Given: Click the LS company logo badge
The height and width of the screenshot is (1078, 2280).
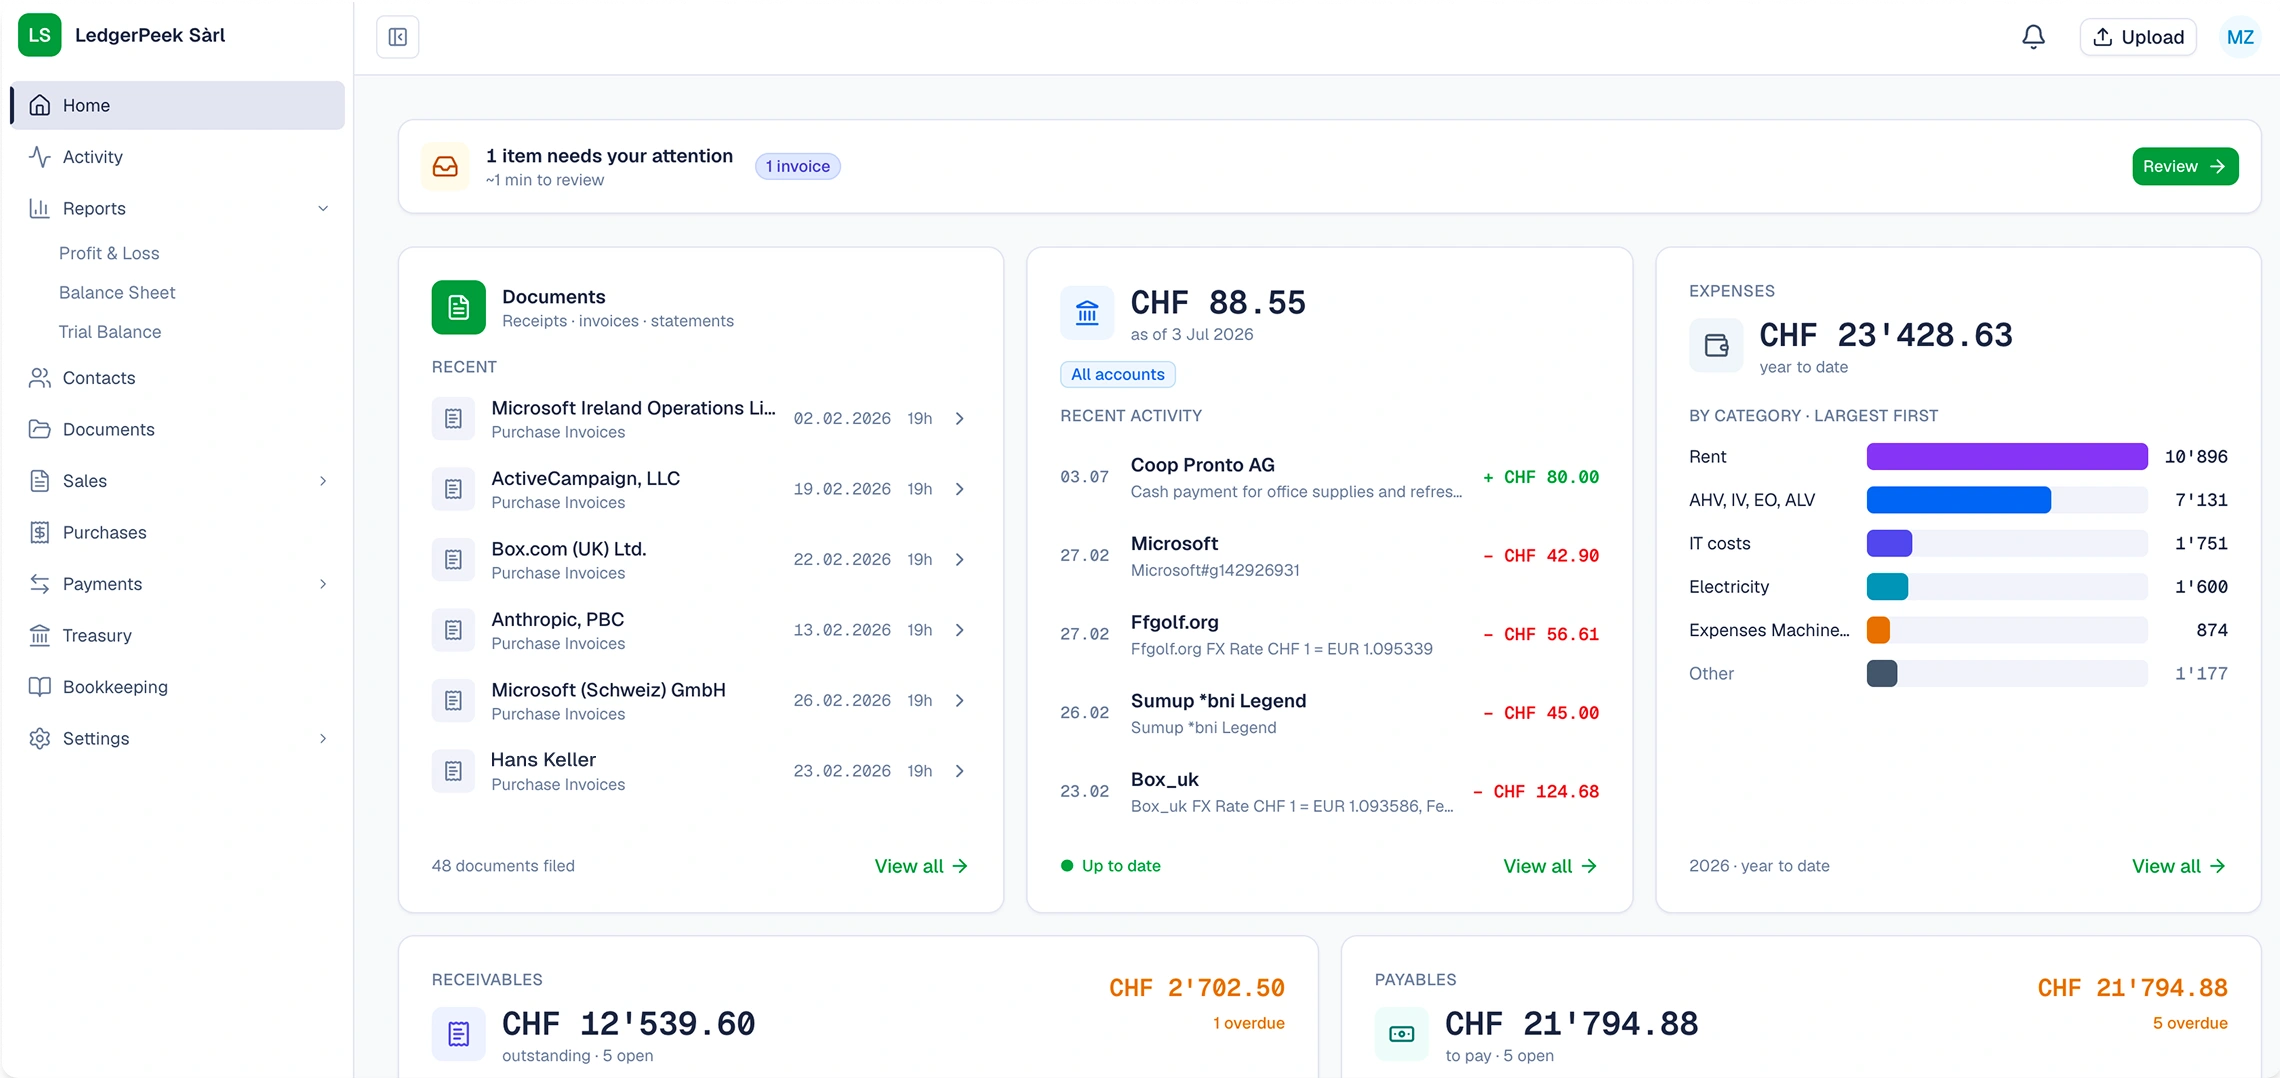Looking at the screenshot, I should [x=40, y=35].
